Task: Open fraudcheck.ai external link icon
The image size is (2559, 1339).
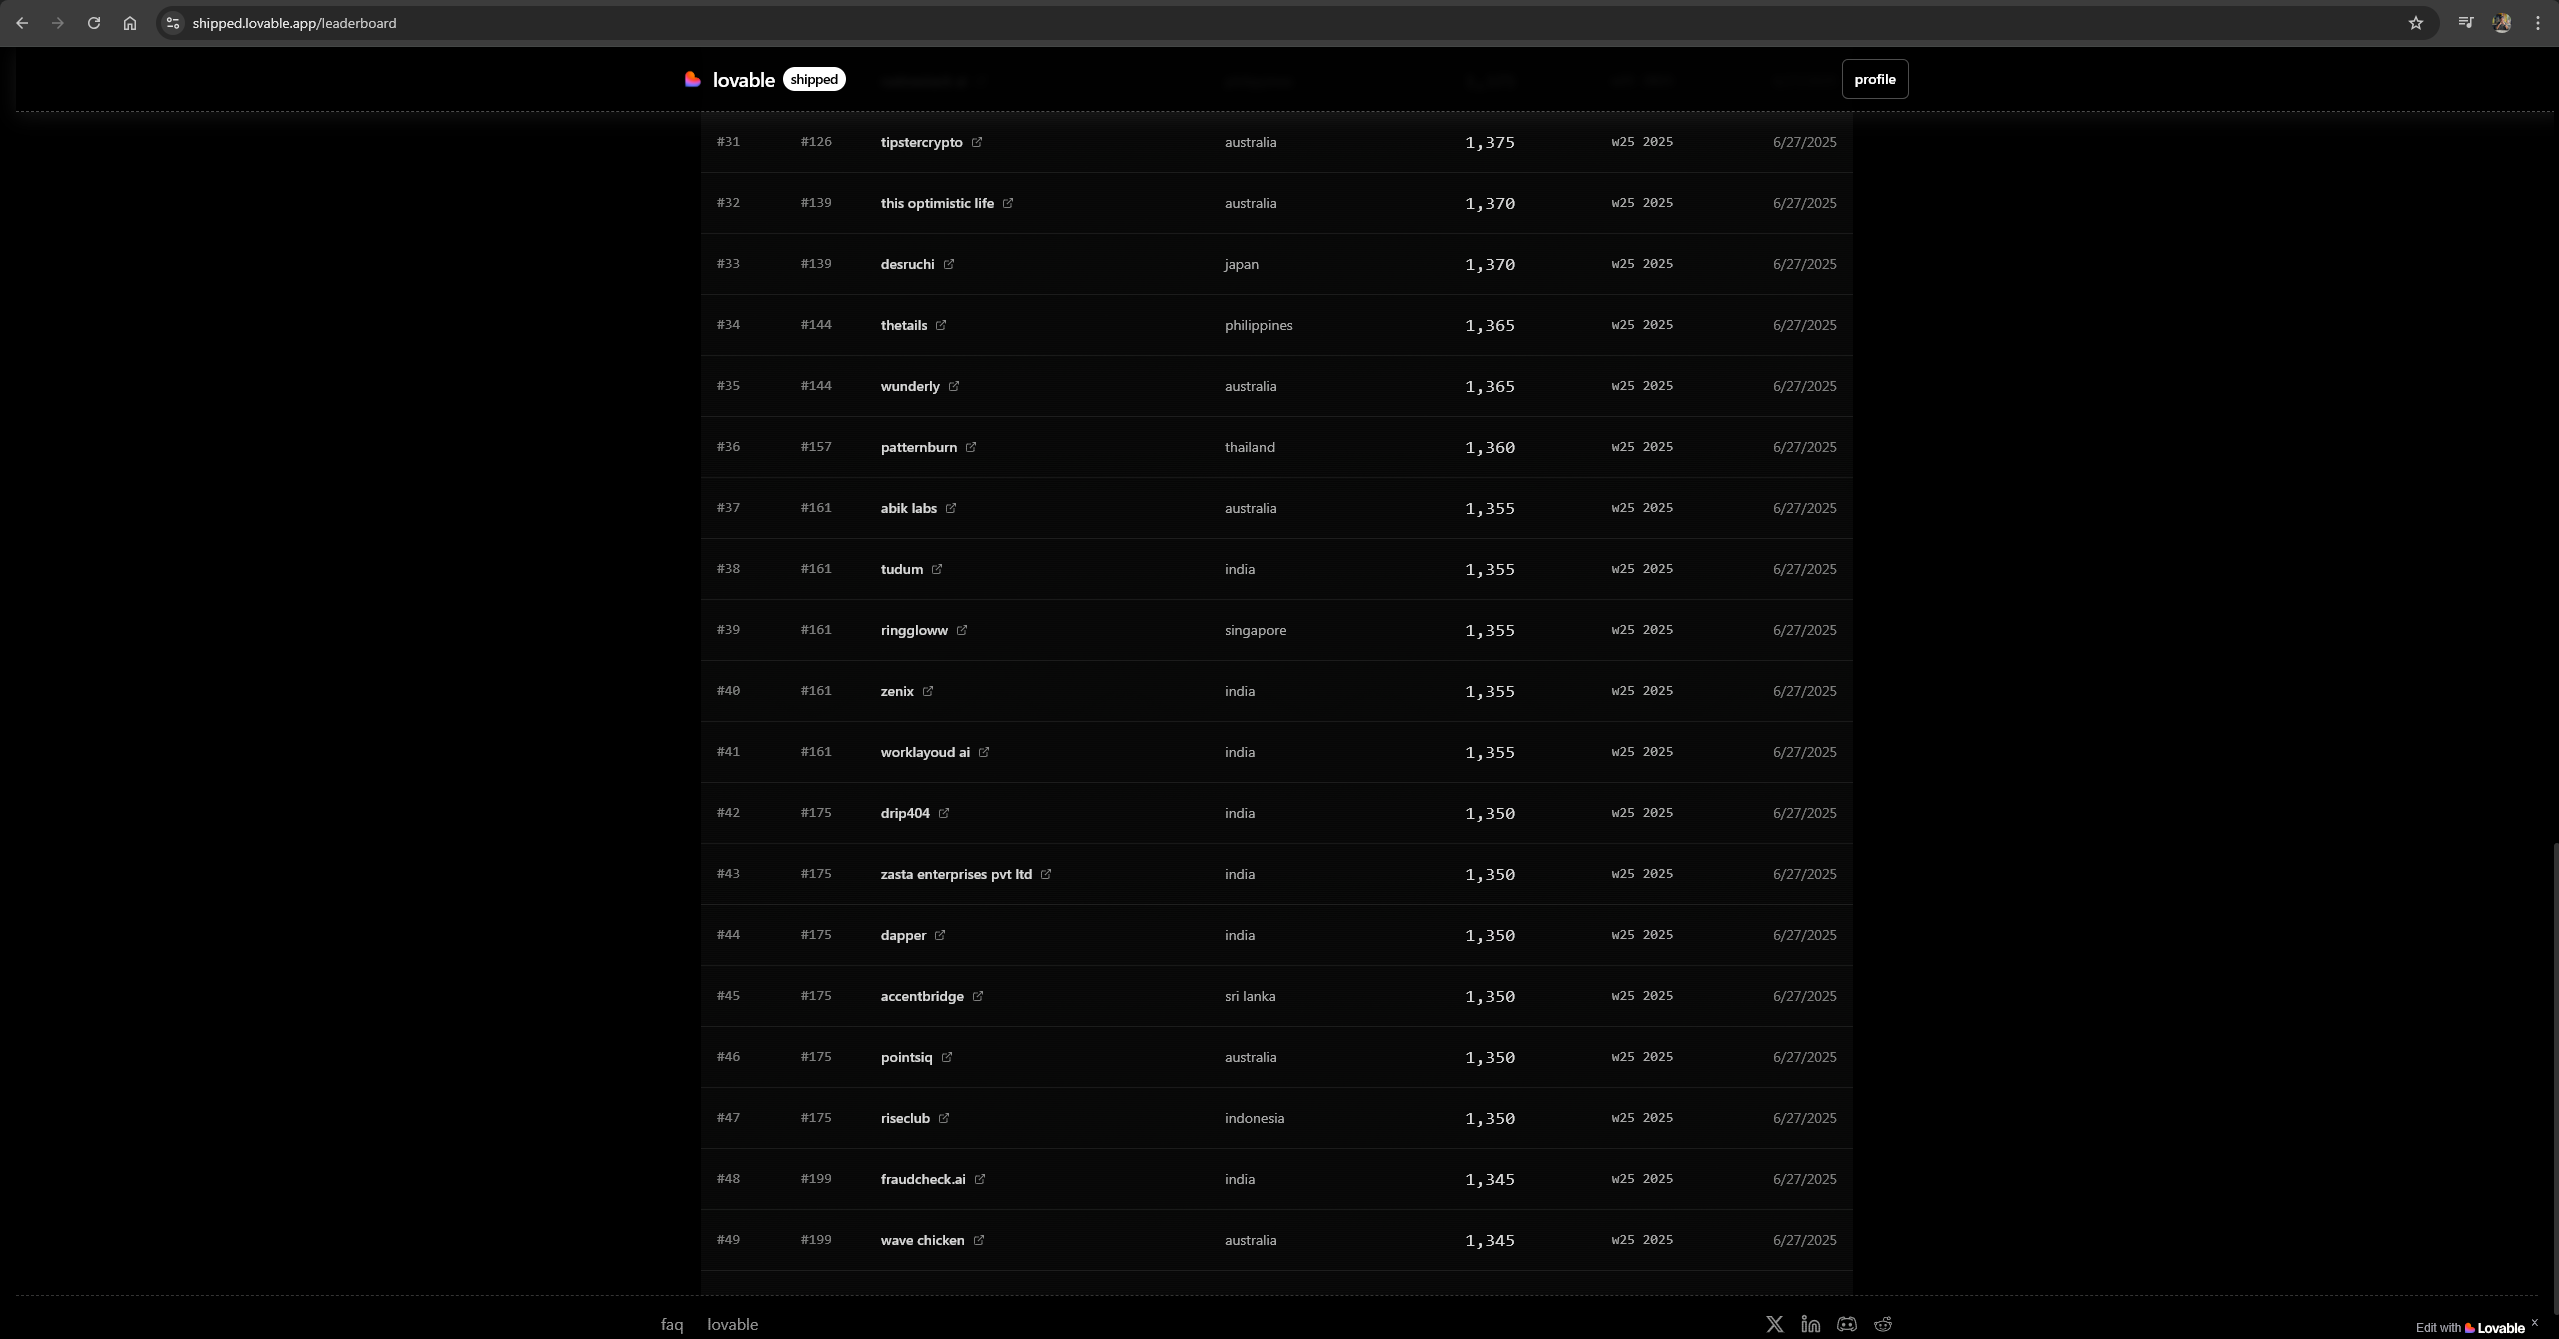Action: [980, 1179]
